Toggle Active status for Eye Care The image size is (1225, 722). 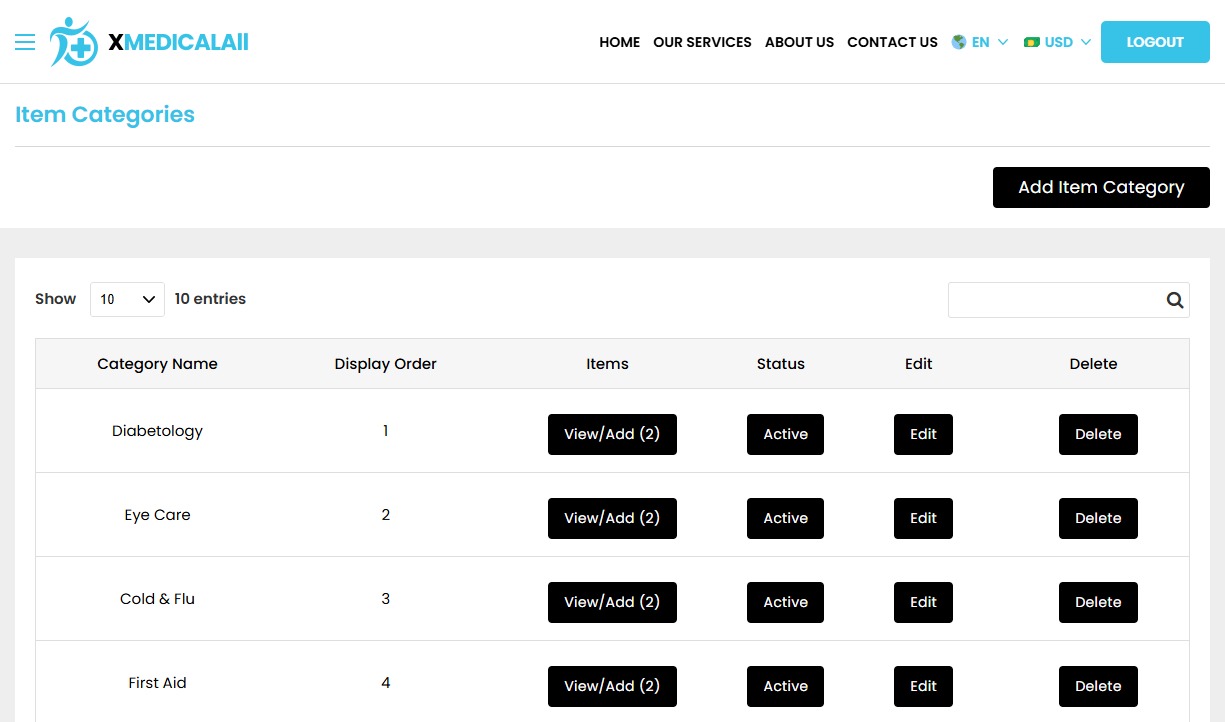[785, 518]
